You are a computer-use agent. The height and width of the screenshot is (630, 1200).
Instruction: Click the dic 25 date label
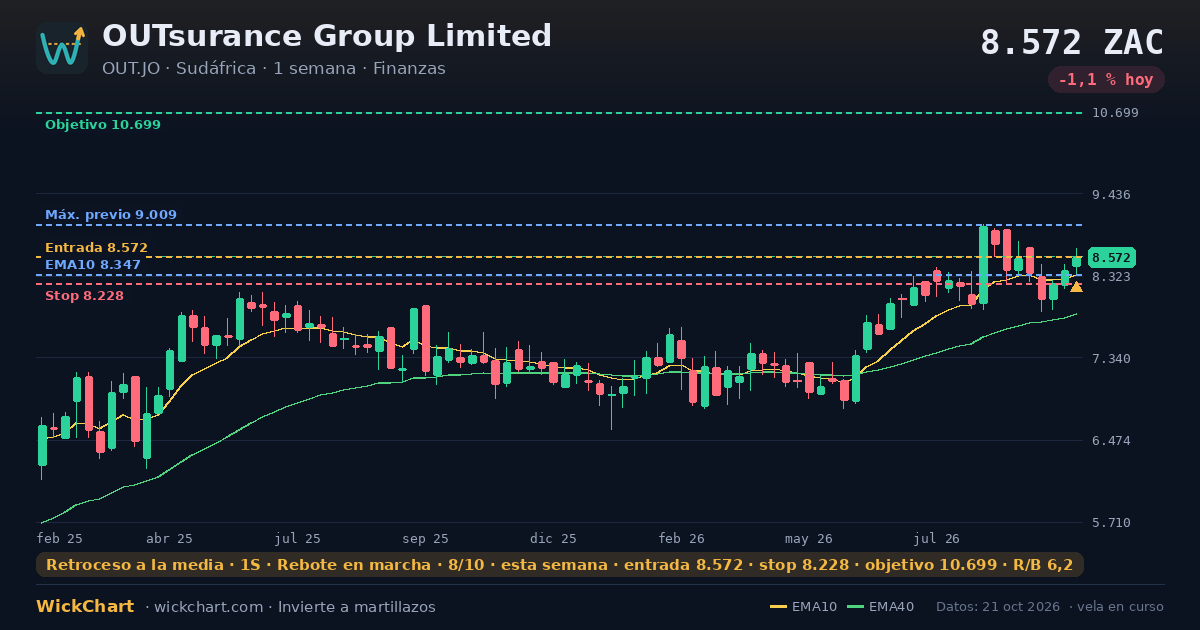coord(554,539)
